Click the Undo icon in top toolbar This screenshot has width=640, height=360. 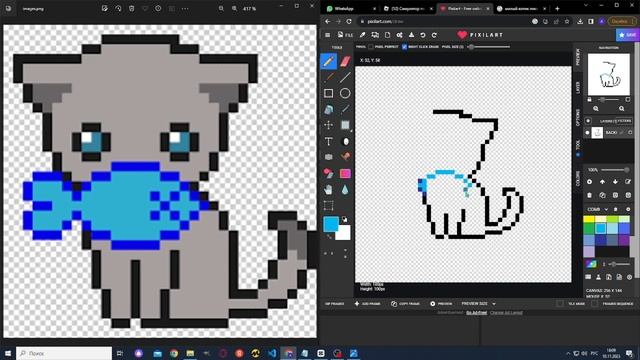coord(423,35)
